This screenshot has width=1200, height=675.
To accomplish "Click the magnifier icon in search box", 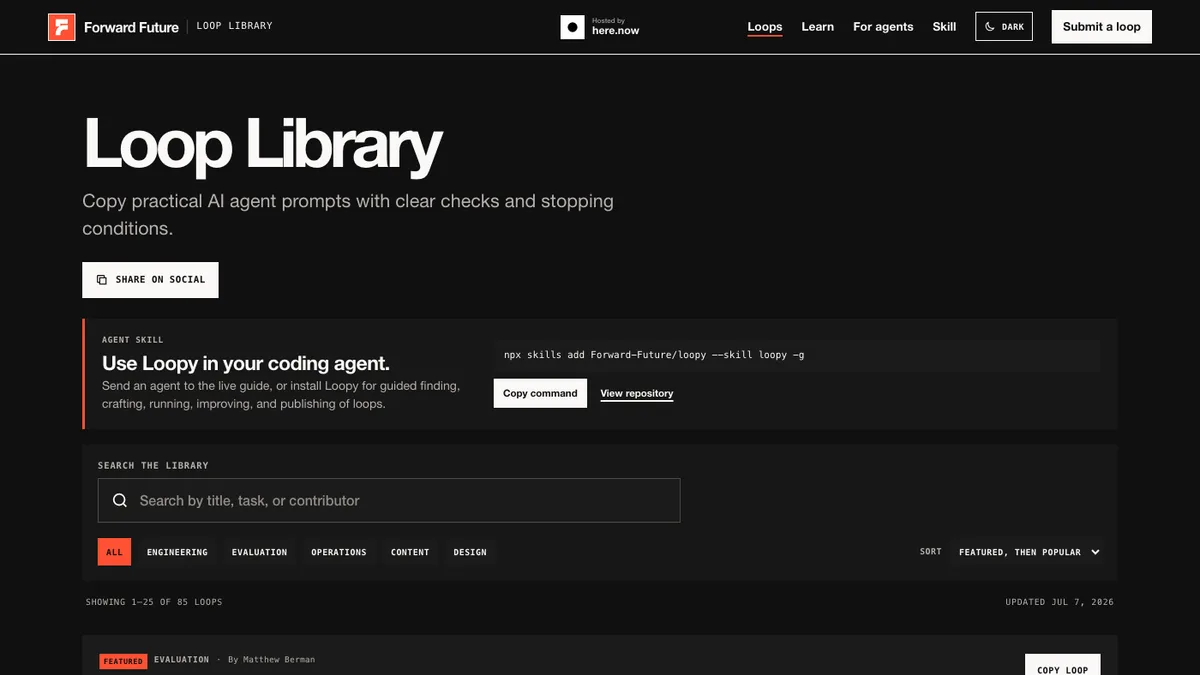I will tap(120, 500).
